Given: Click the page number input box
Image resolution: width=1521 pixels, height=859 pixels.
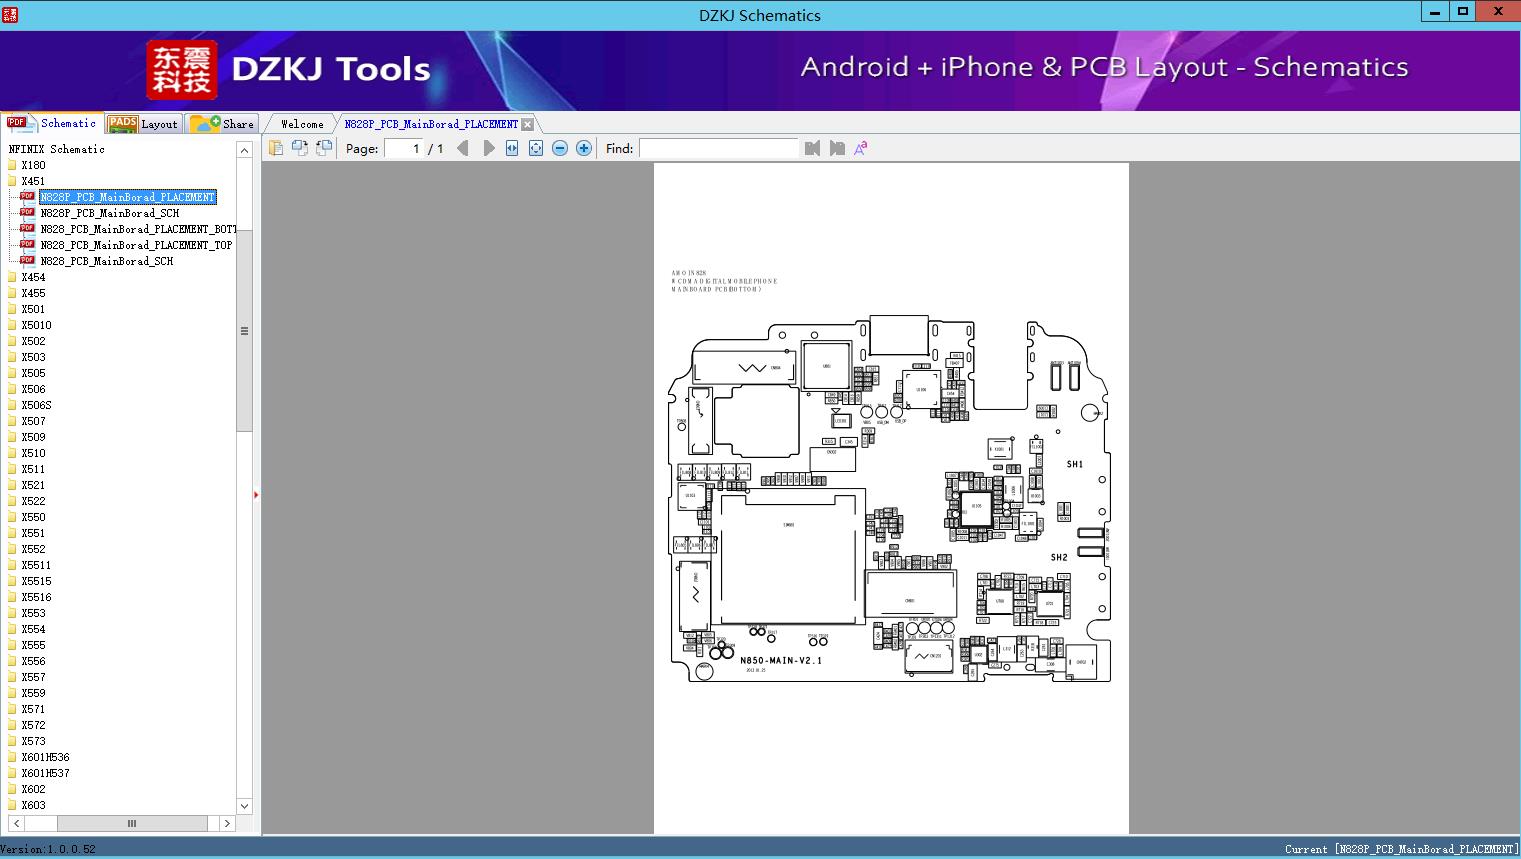Looking at the screenshot, I should 404,148.
